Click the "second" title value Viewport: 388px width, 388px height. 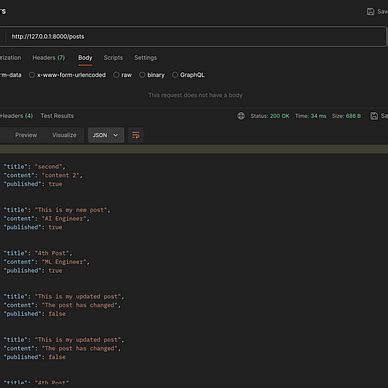49,167
